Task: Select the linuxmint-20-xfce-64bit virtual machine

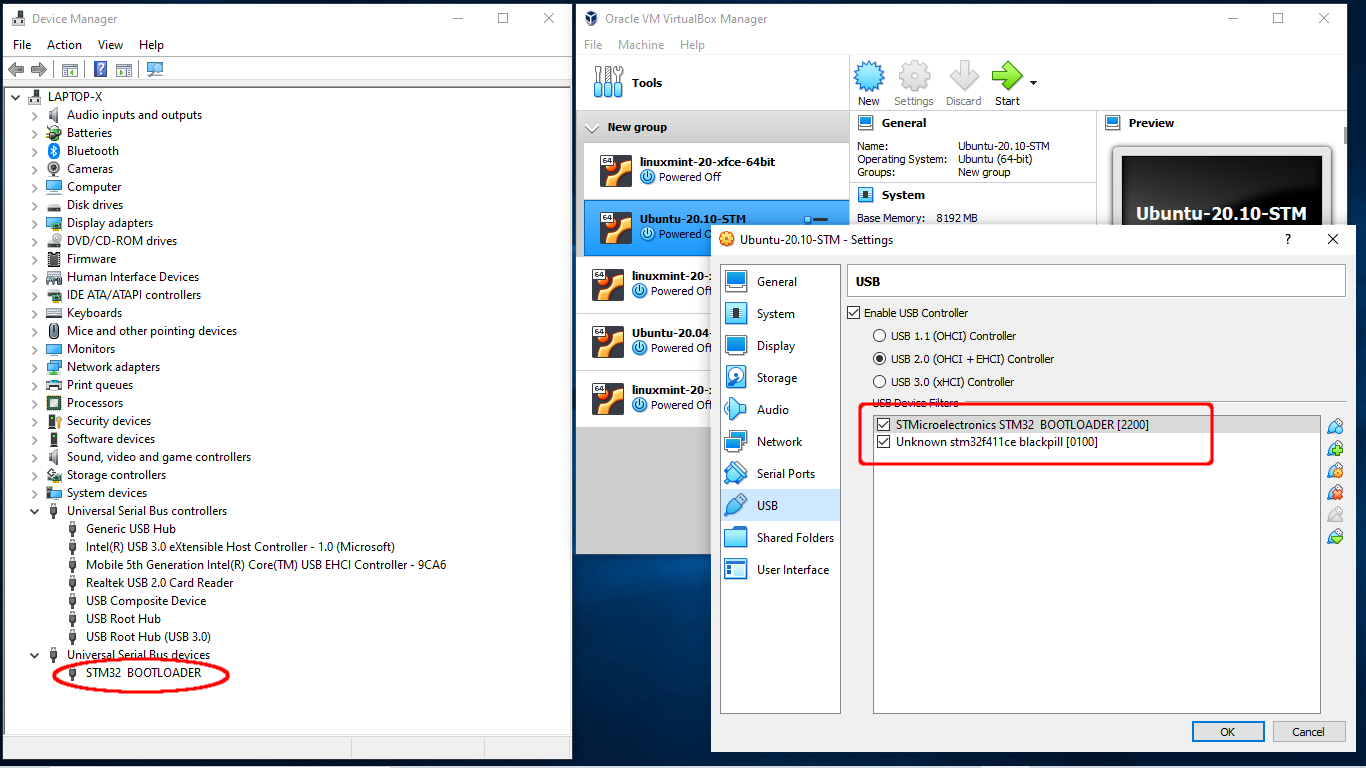Action: [x=716, y=170]
